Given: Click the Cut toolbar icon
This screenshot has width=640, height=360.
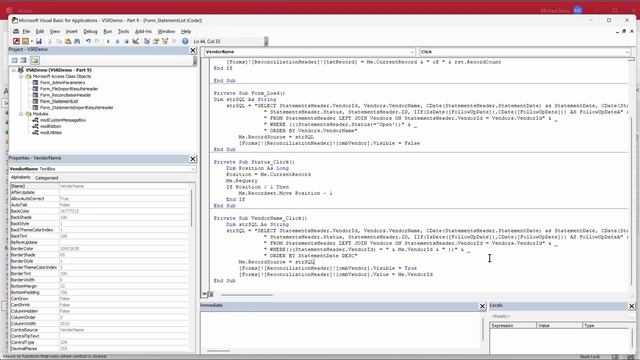Looking at the screenshot, I should pyautogui.click(x=50, y=41).
